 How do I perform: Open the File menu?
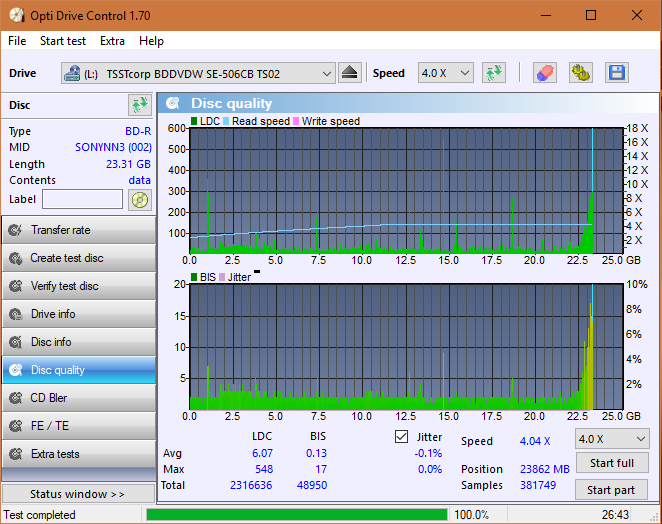point(17,41)
